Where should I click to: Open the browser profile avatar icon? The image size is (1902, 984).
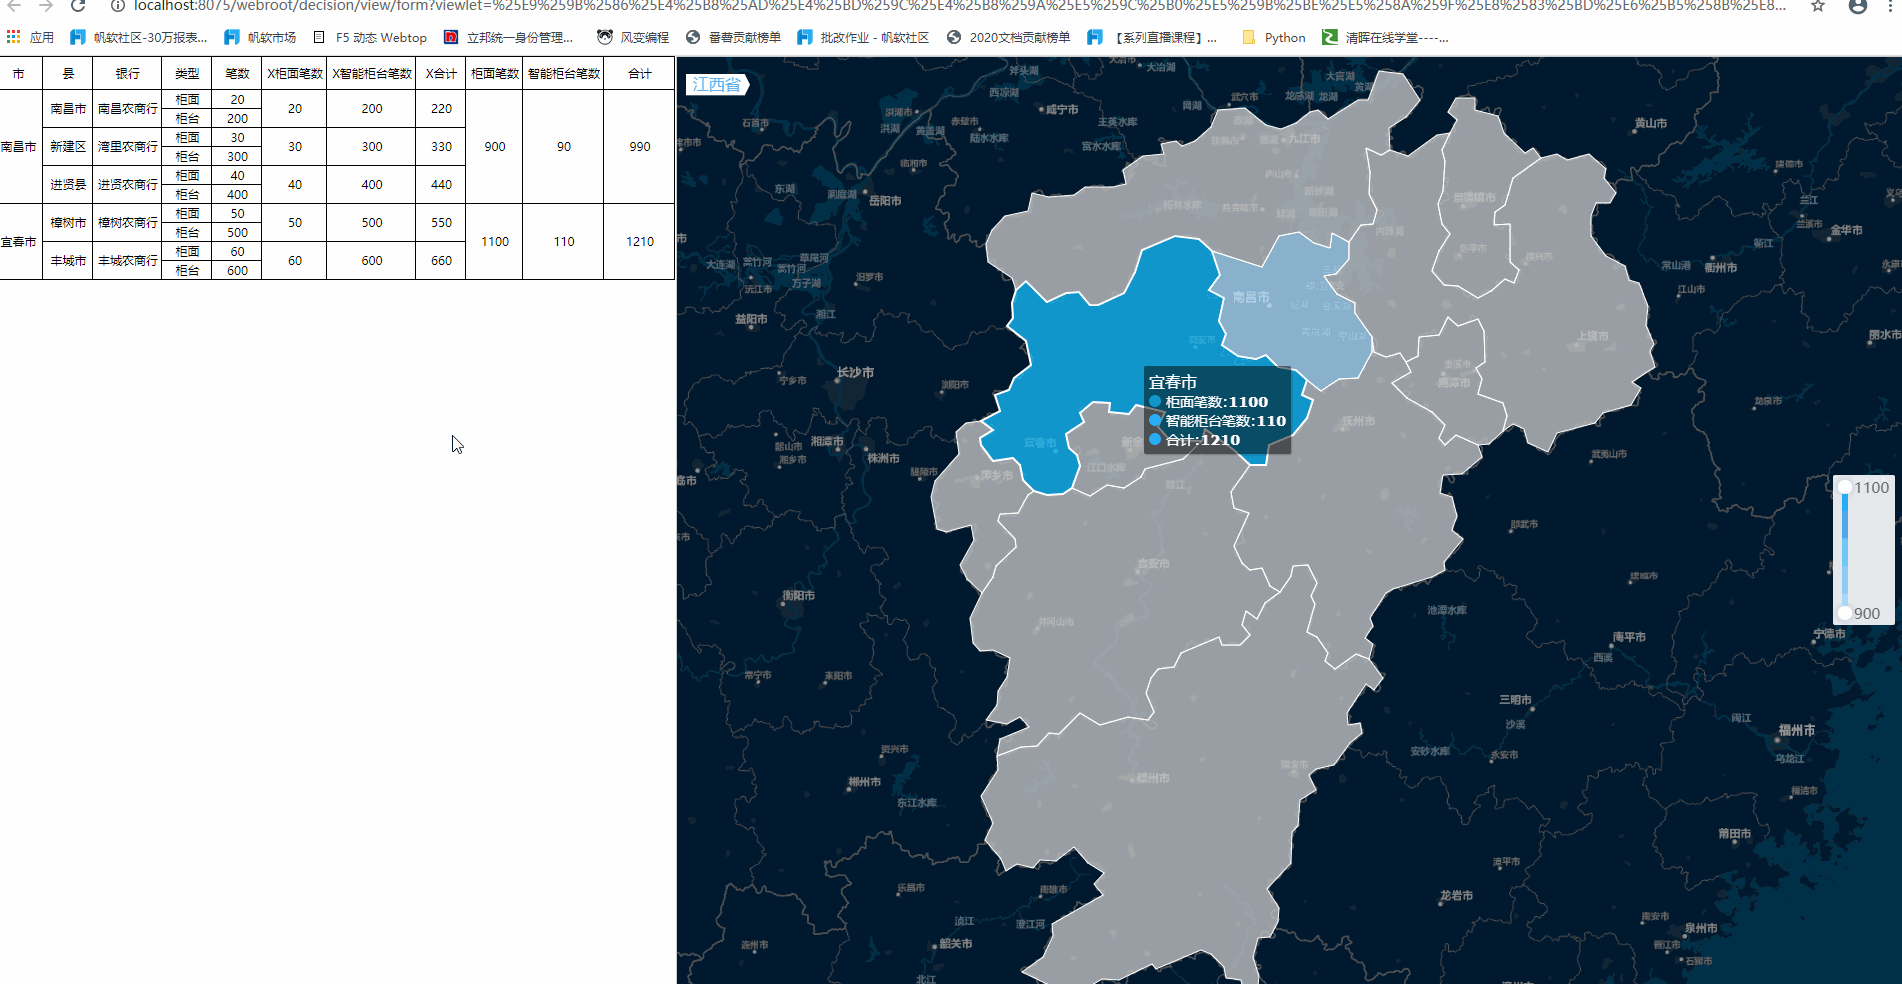[x=1858, y=6]
